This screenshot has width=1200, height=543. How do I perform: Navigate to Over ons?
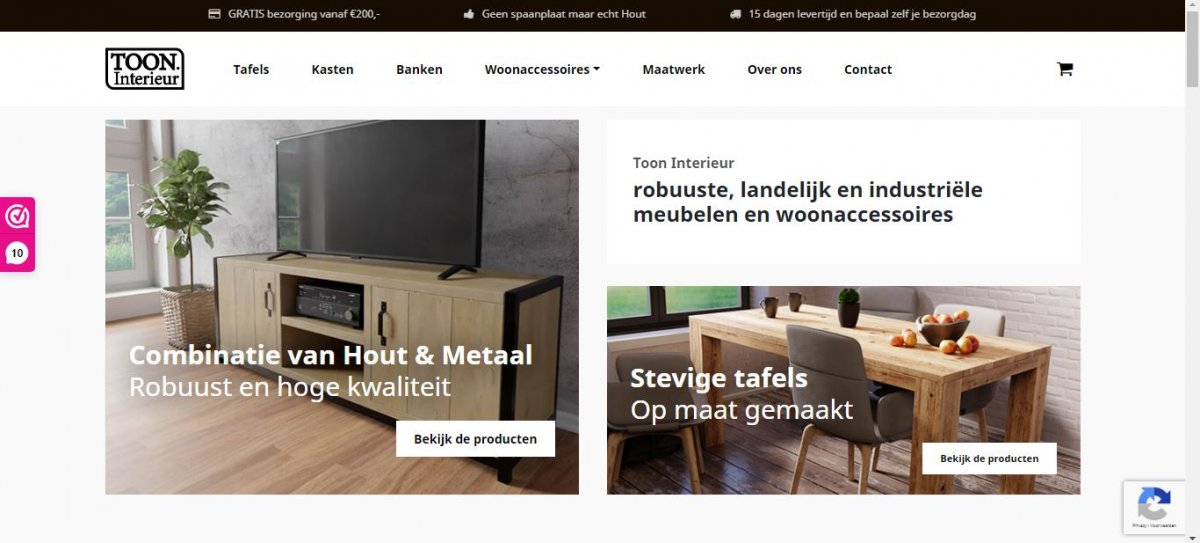(774, 69)
